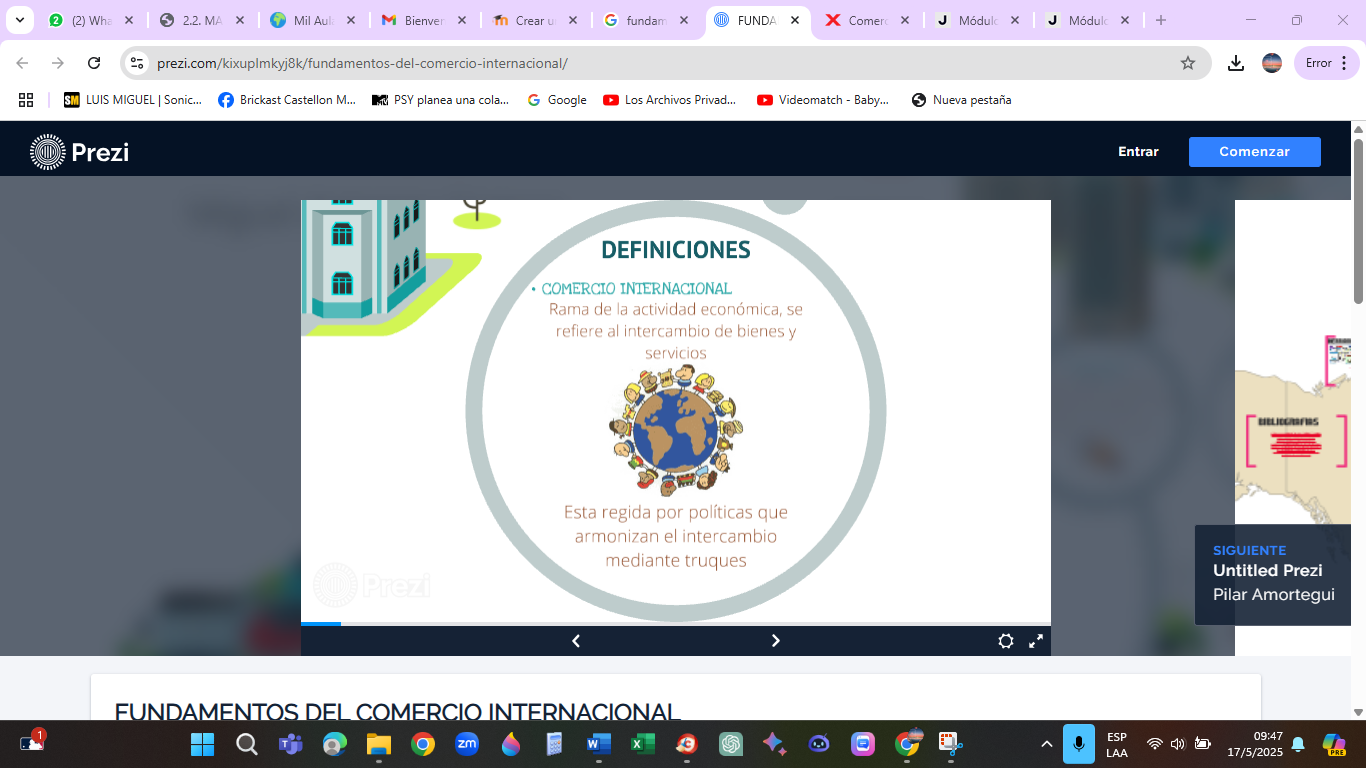The width and height of the screenshot is (1366, 768).
Task: Open ChatGPT from the taskbar
Action: (731, 744)
